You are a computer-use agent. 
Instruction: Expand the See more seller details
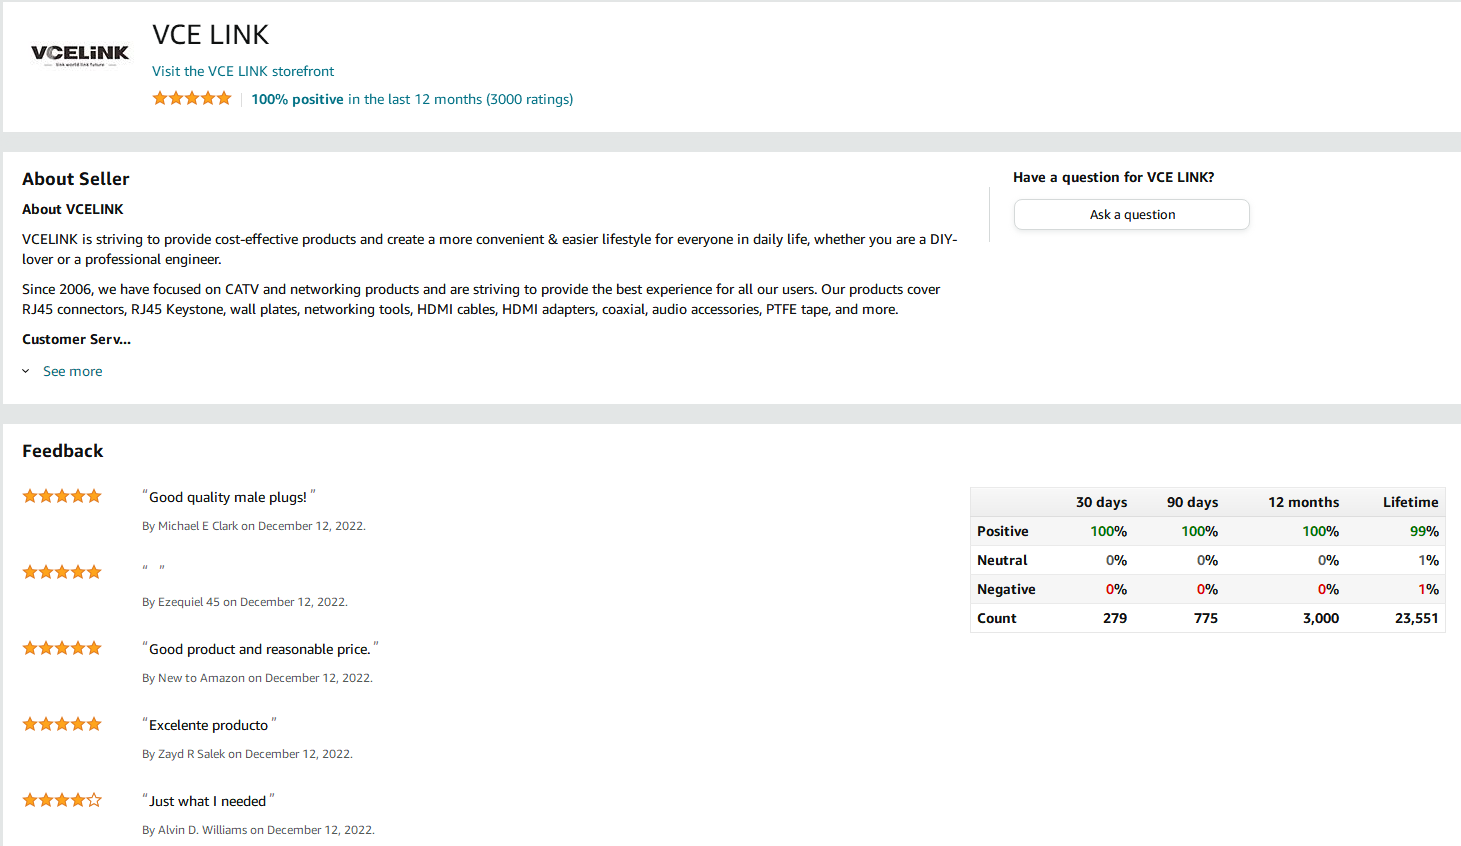click(72, 371)
